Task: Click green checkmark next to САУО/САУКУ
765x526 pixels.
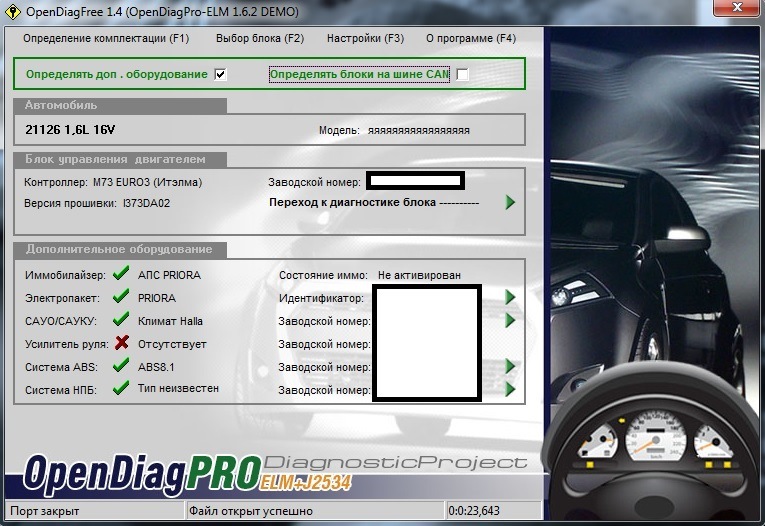Action: (121, 319)
